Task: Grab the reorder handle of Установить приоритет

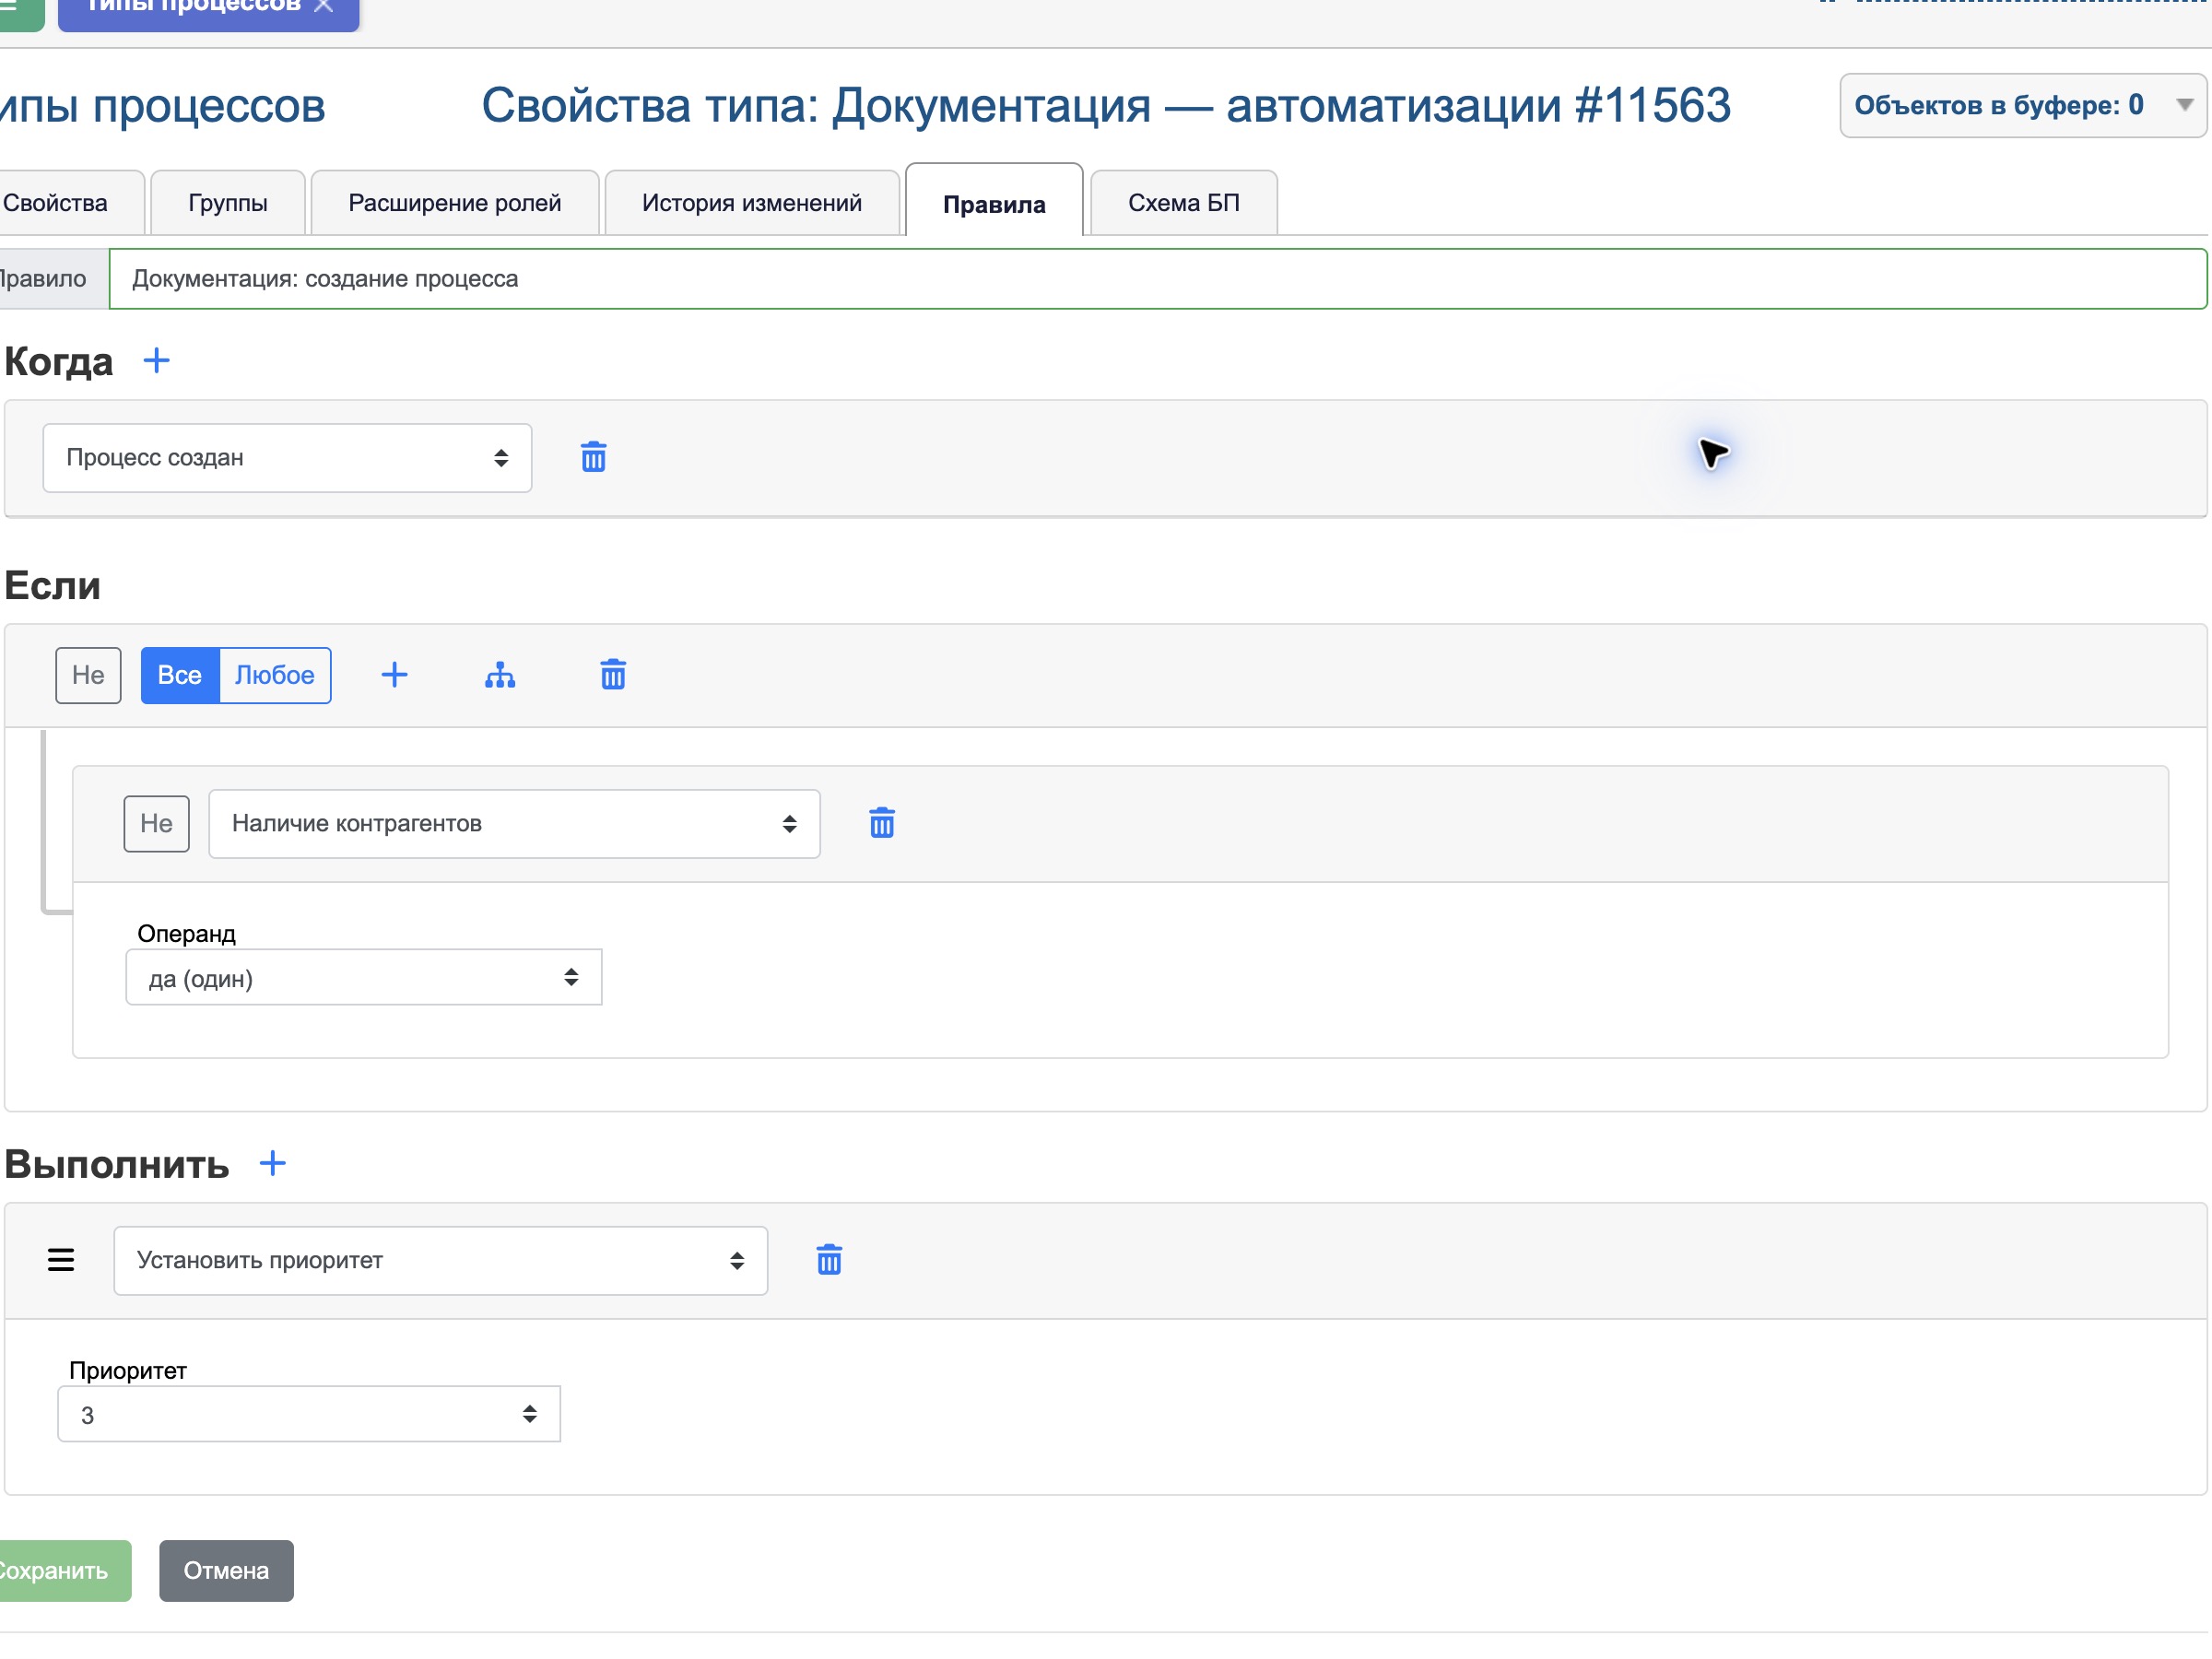Action: tap(61, 1260)
